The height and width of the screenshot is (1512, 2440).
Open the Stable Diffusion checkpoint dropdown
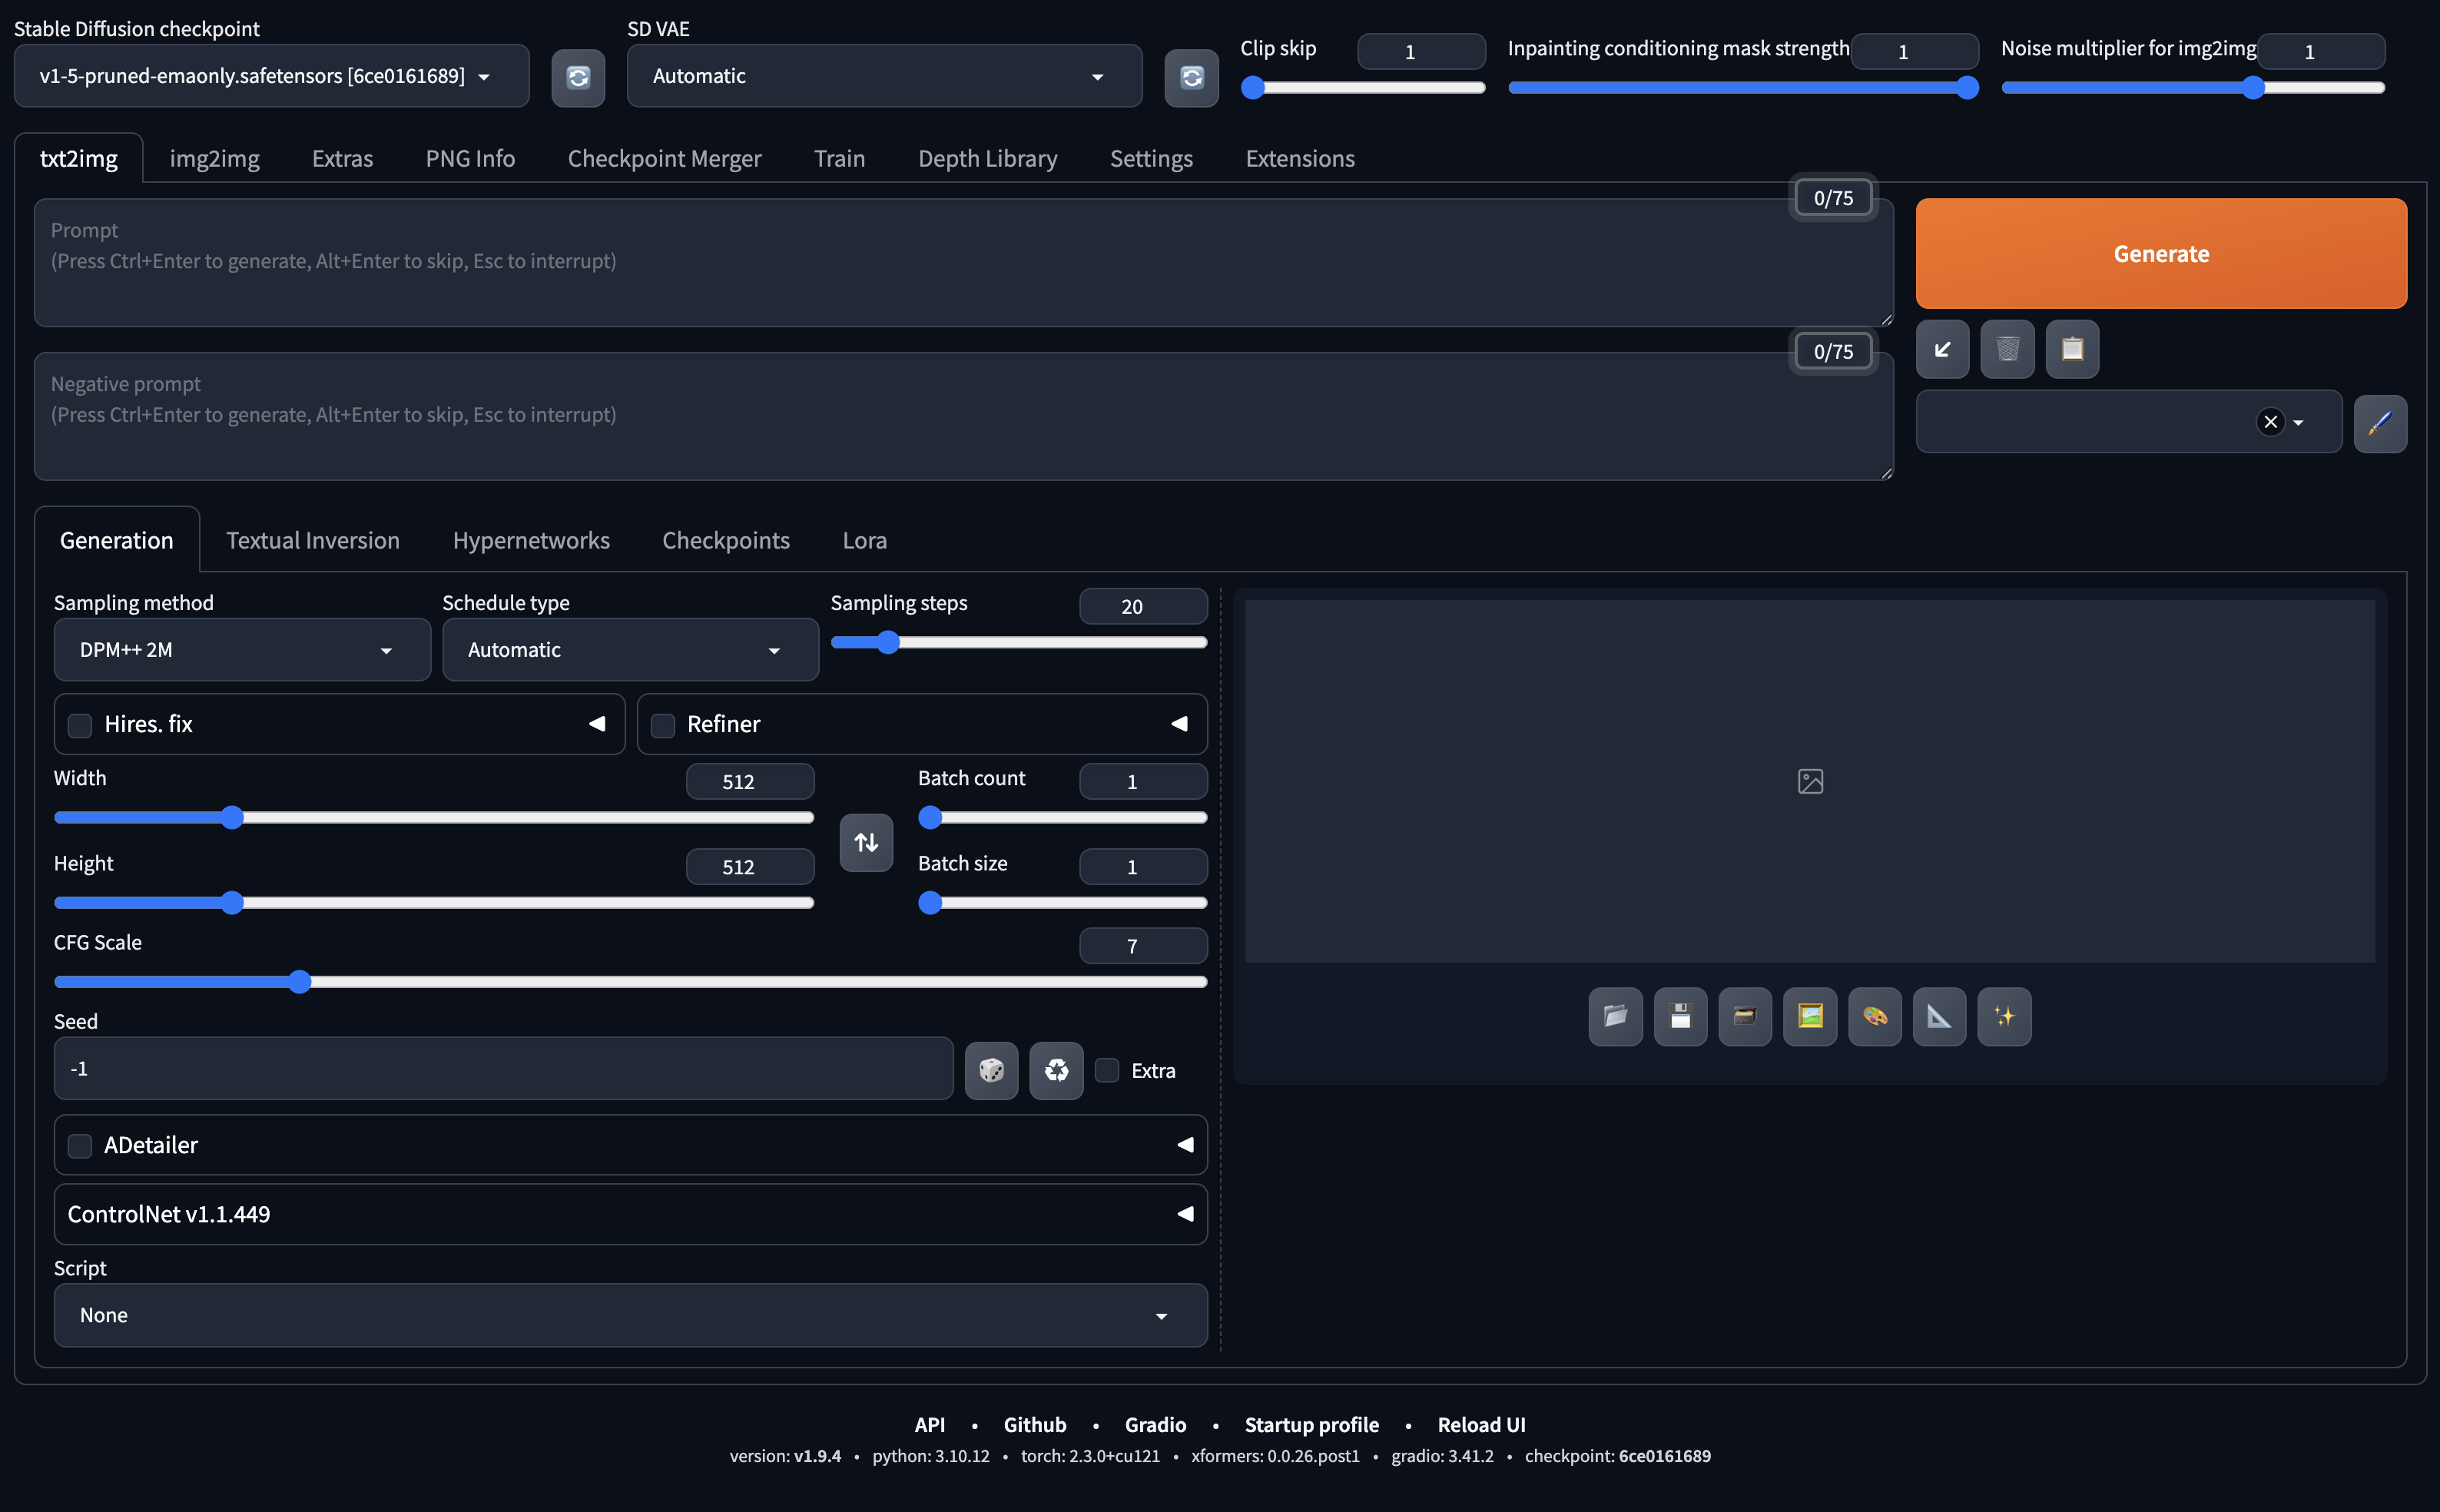click(271, 76)
